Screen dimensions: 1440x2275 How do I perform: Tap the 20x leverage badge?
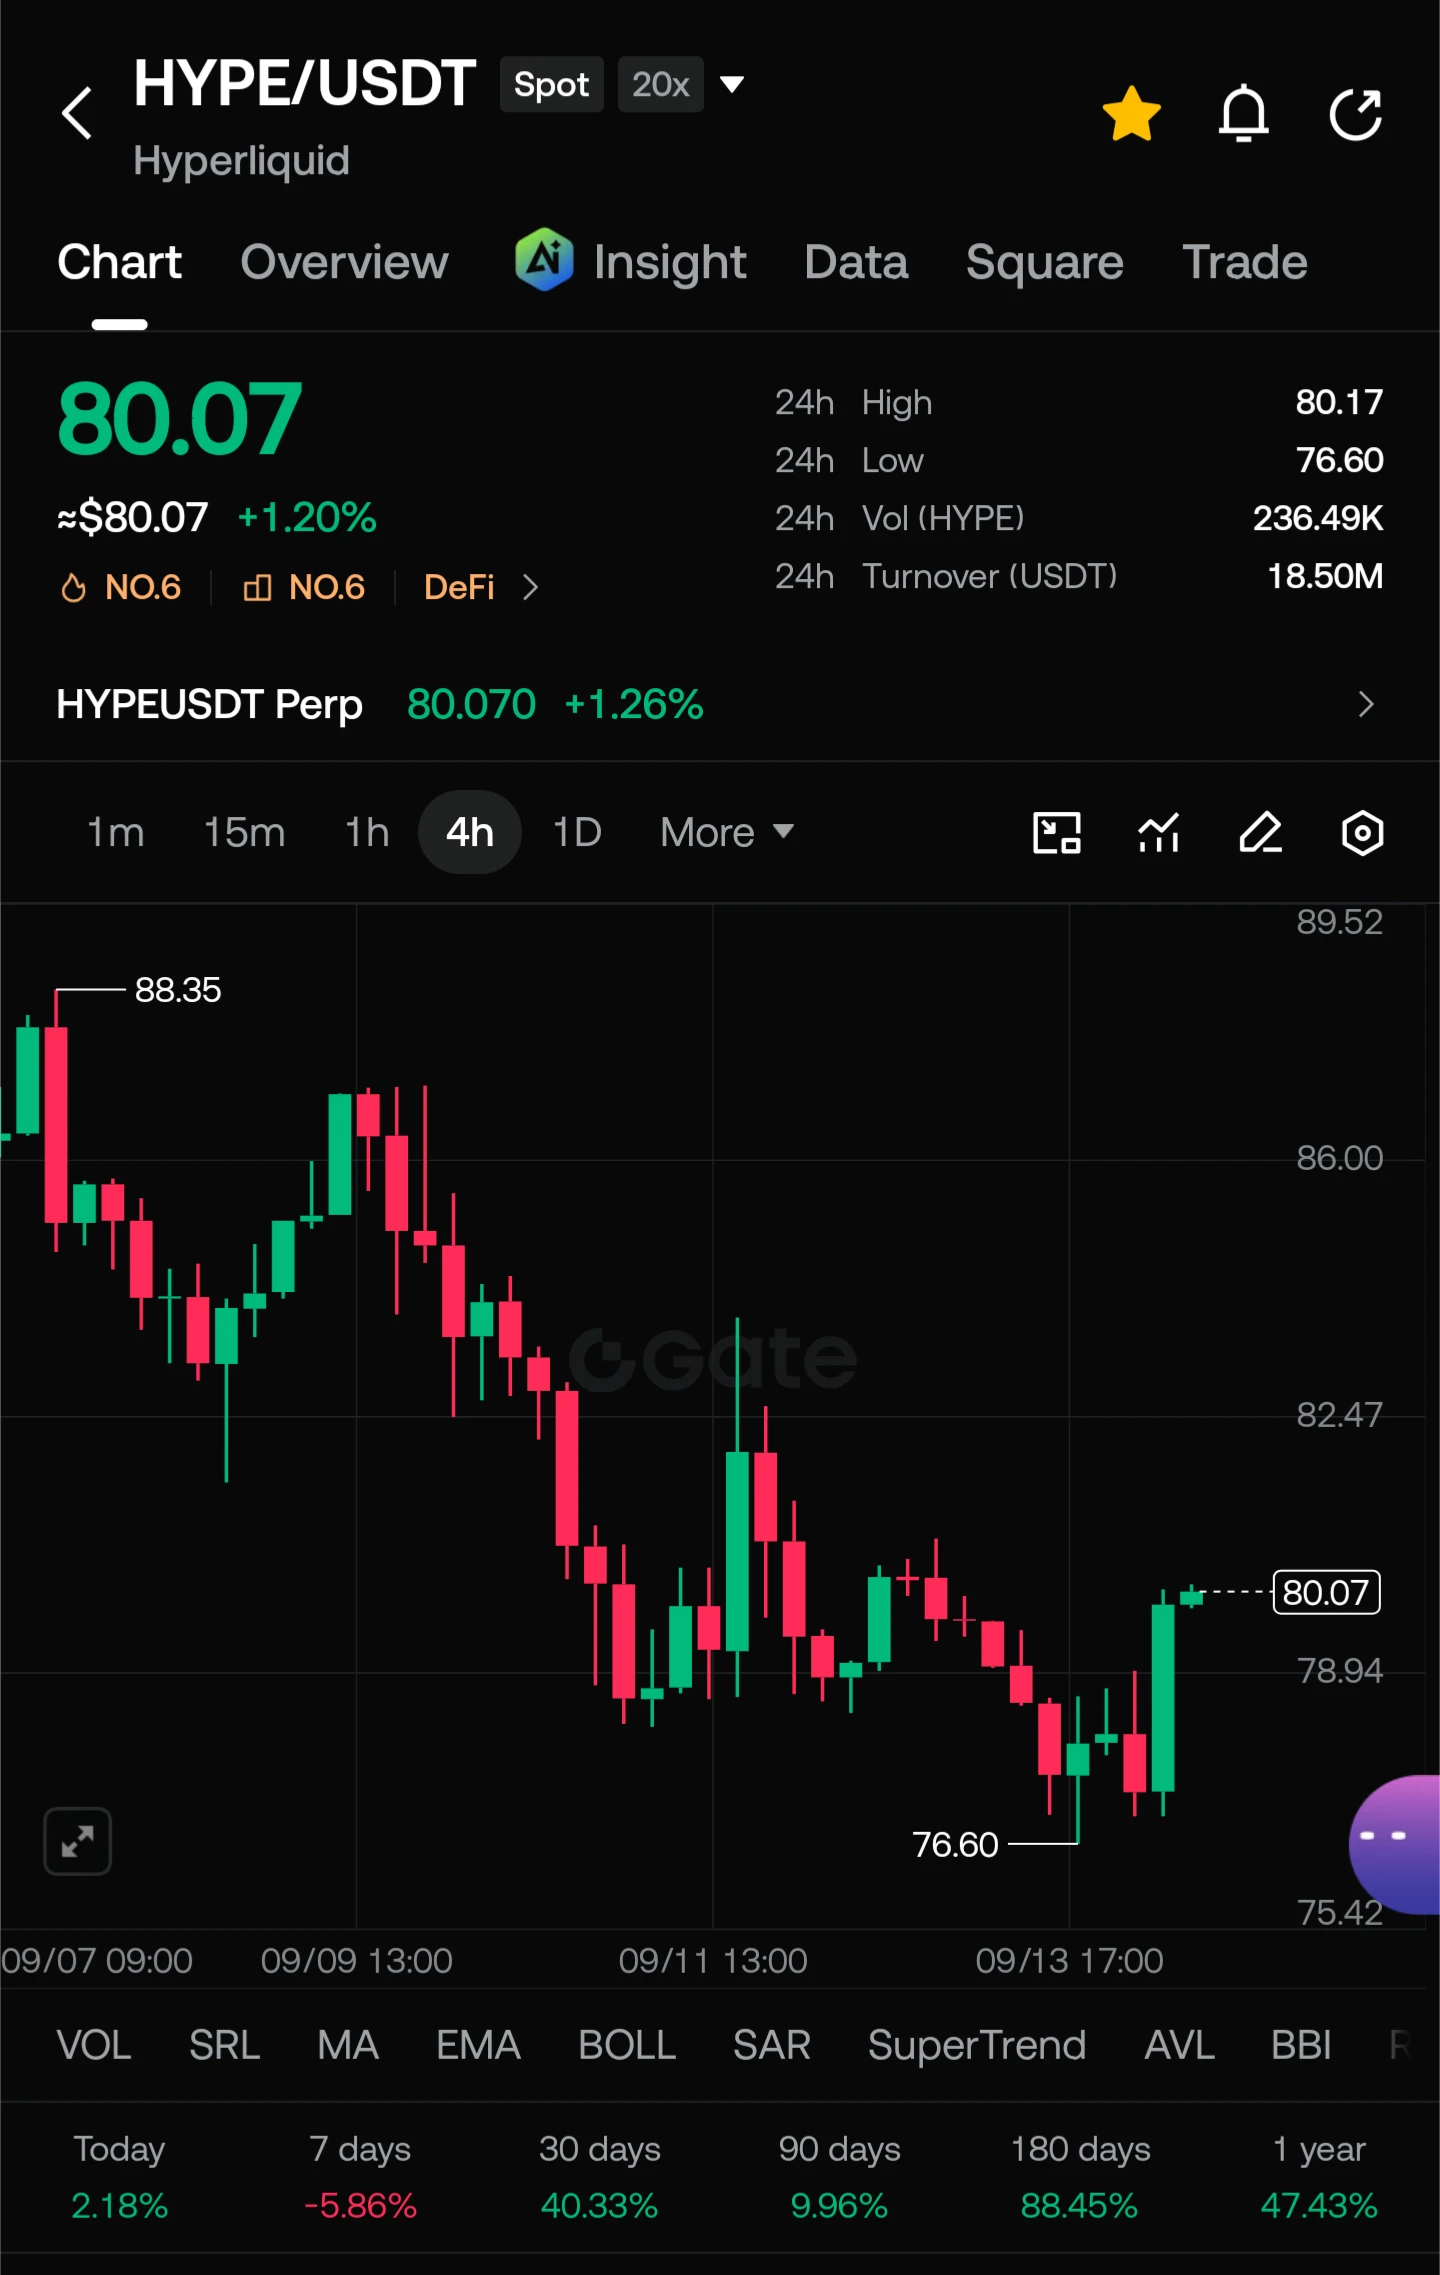tap(661, 84)
